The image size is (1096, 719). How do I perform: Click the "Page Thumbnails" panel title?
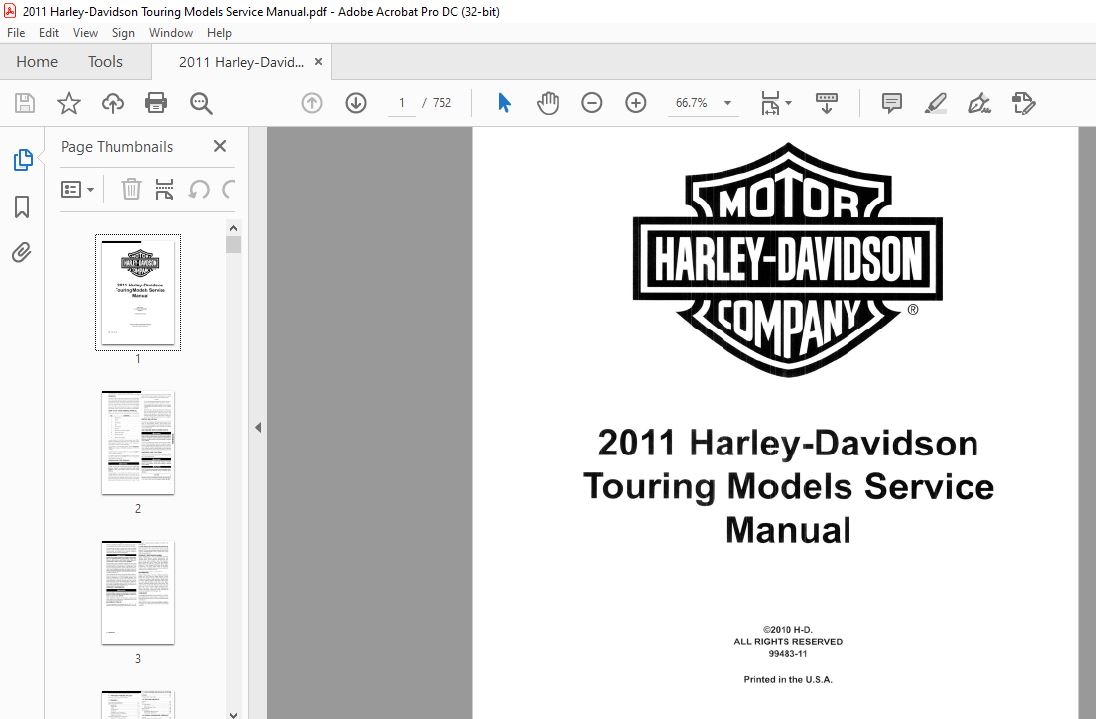tap(117, 147)
